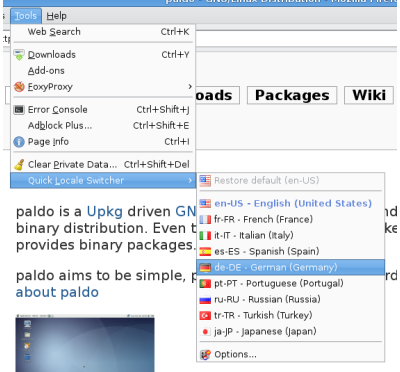Click the Packages page button
This screenshot has width=400, height=372.
292,95
